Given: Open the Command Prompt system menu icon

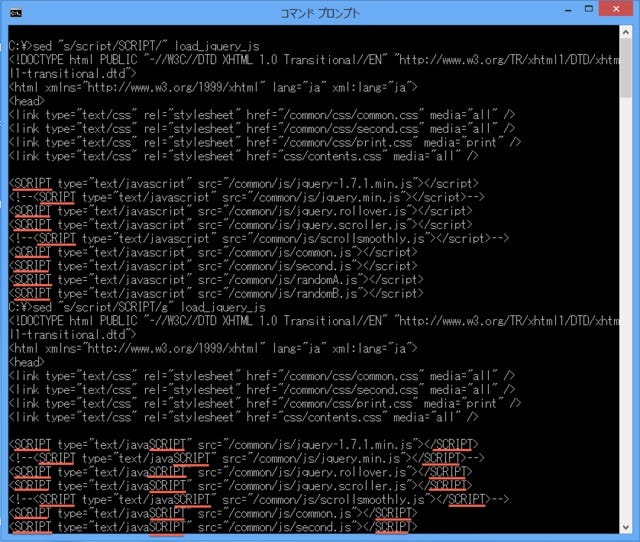Looking at the screenshot, I should click(x=15, y=14).
